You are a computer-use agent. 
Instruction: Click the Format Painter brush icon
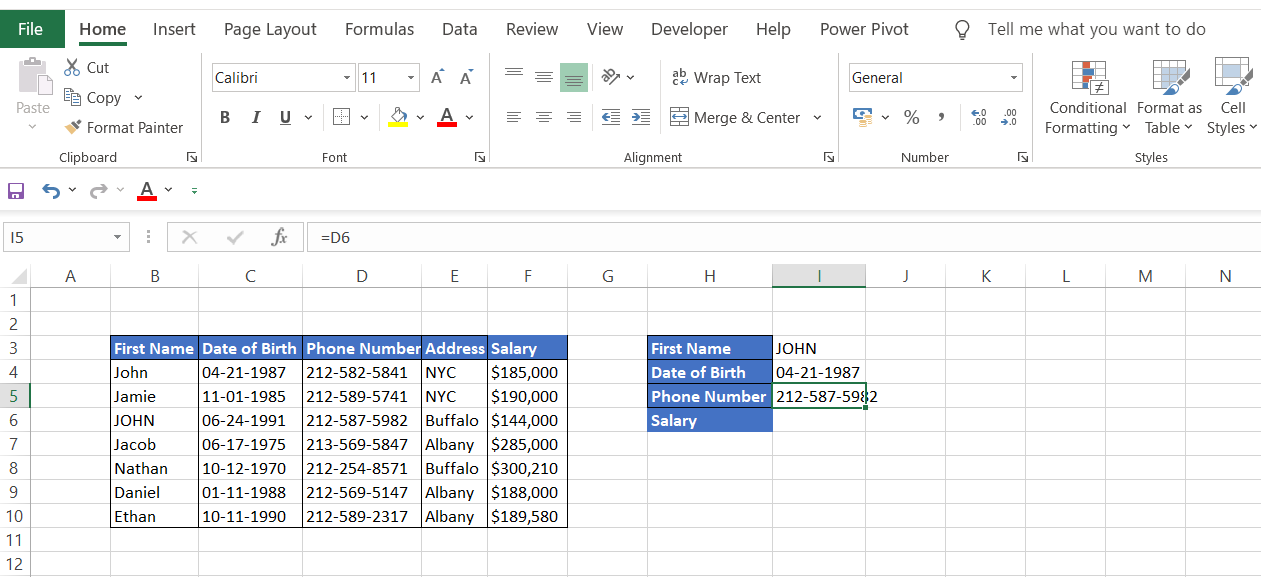coord(73,128)
